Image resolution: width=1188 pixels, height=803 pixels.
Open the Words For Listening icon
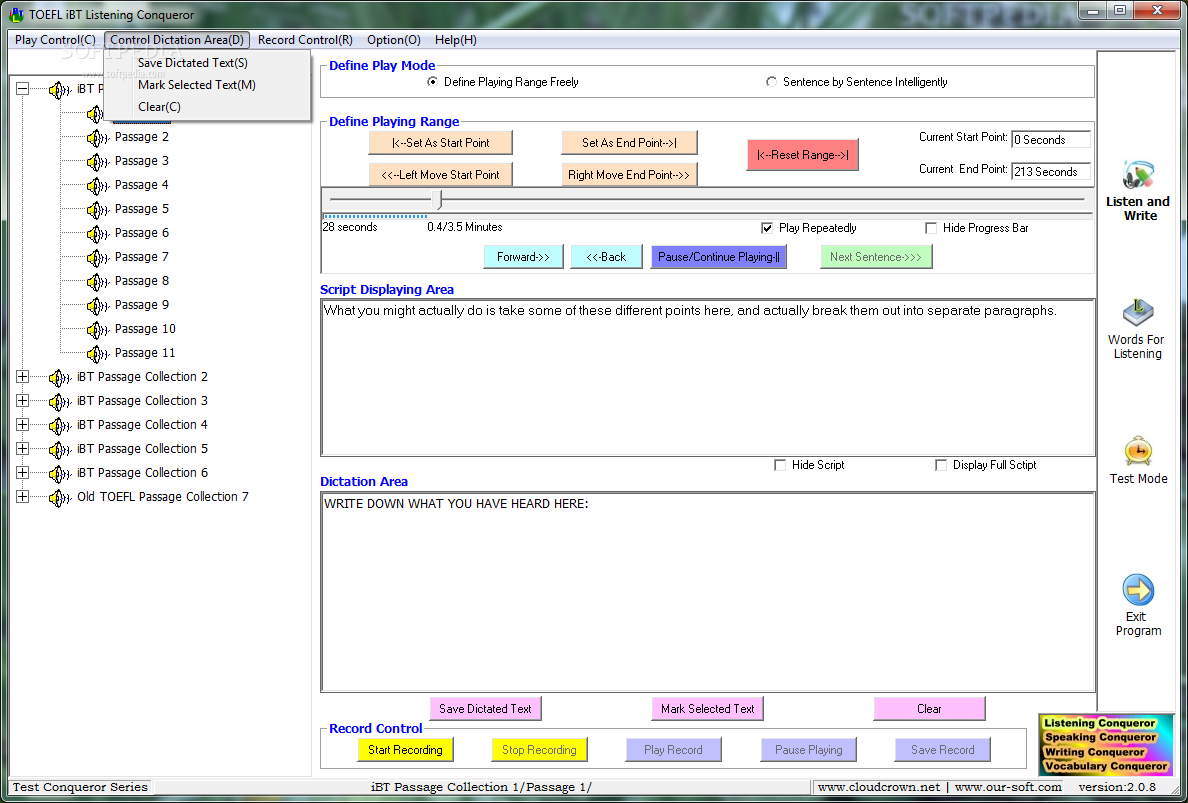(1137, 313)
